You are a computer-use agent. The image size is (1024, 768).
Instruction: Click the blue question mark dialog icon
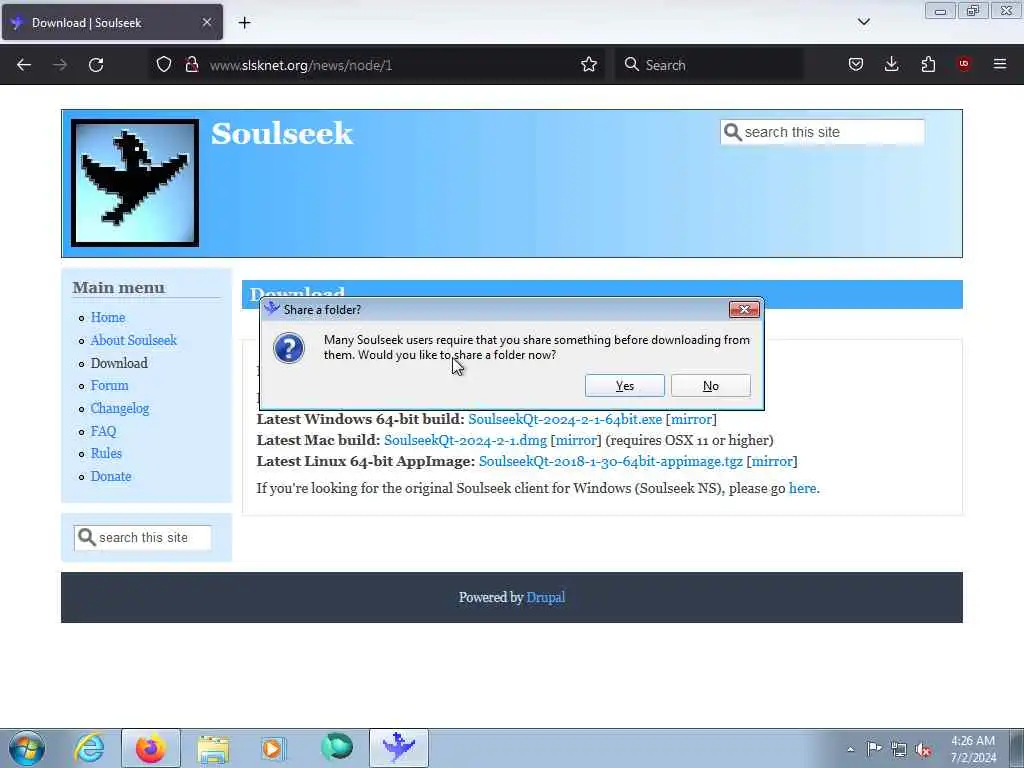point(289,348)
